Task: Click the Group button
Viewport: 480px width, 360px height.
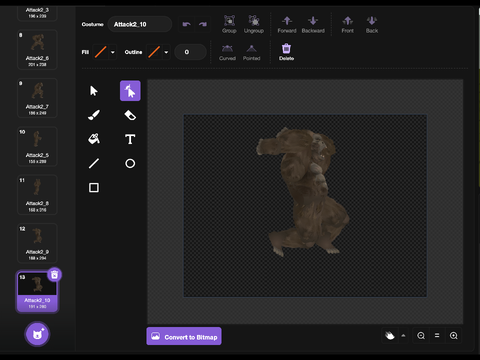Action: [x=229, y=24]
